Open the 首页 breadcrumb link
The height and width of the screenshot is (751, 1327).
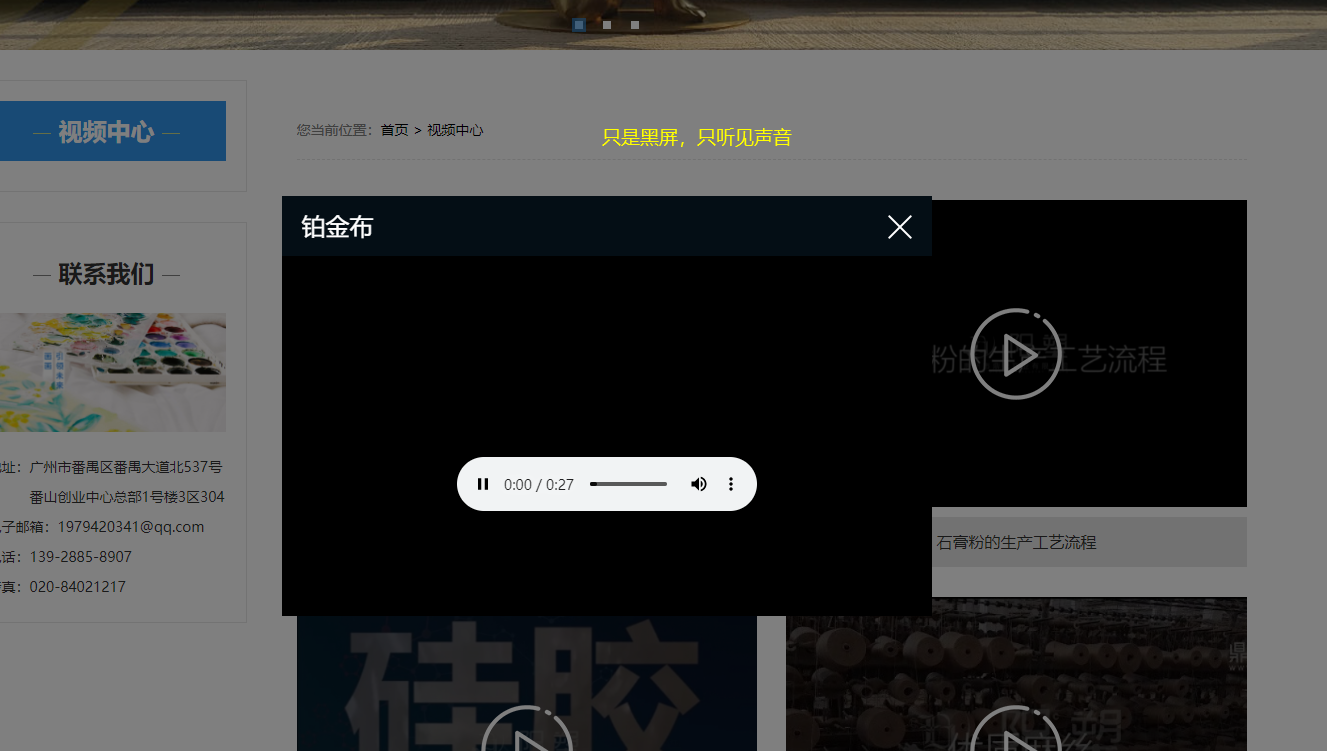394,130
